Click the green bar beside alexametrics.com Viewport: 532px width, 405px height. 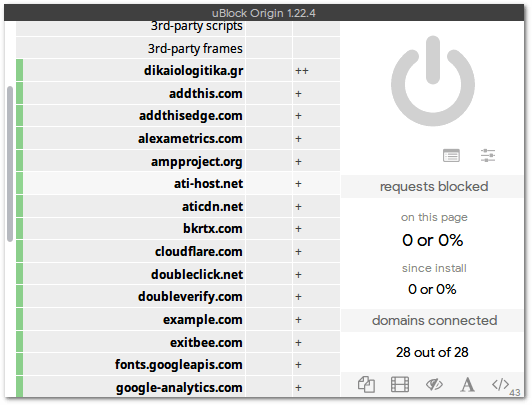click(x=19, y=138)
